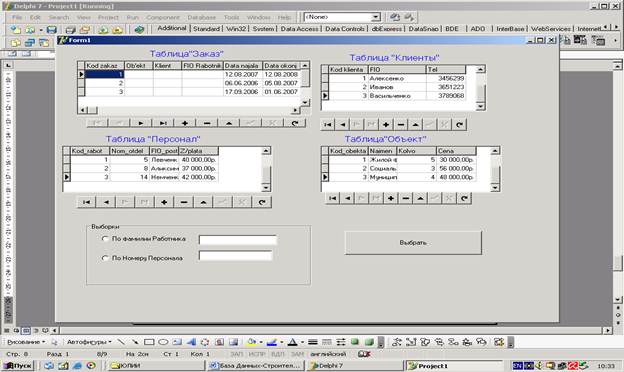Expand the font color arrow in drawing toolbar
Screen dimensions: 624x372
pyautogui.click(x=302, y=342)
